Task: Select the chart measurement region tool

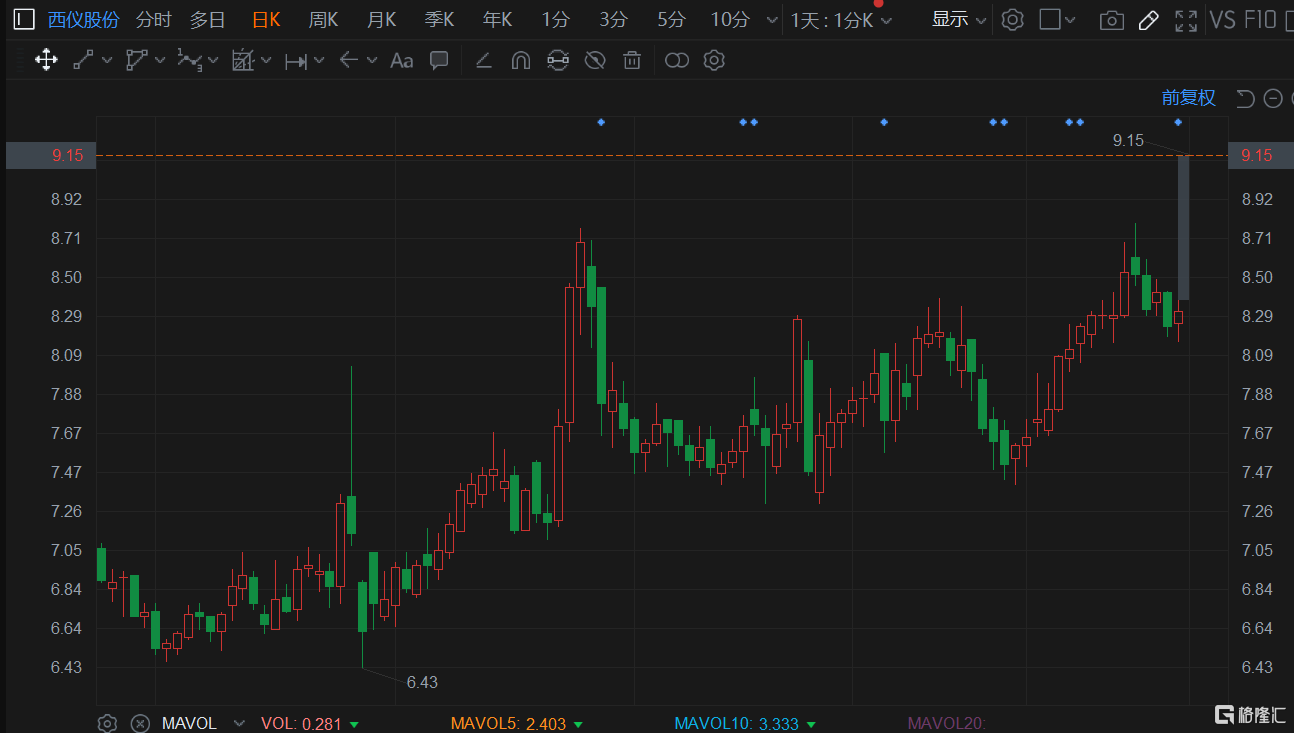Action: click(243, 60)
